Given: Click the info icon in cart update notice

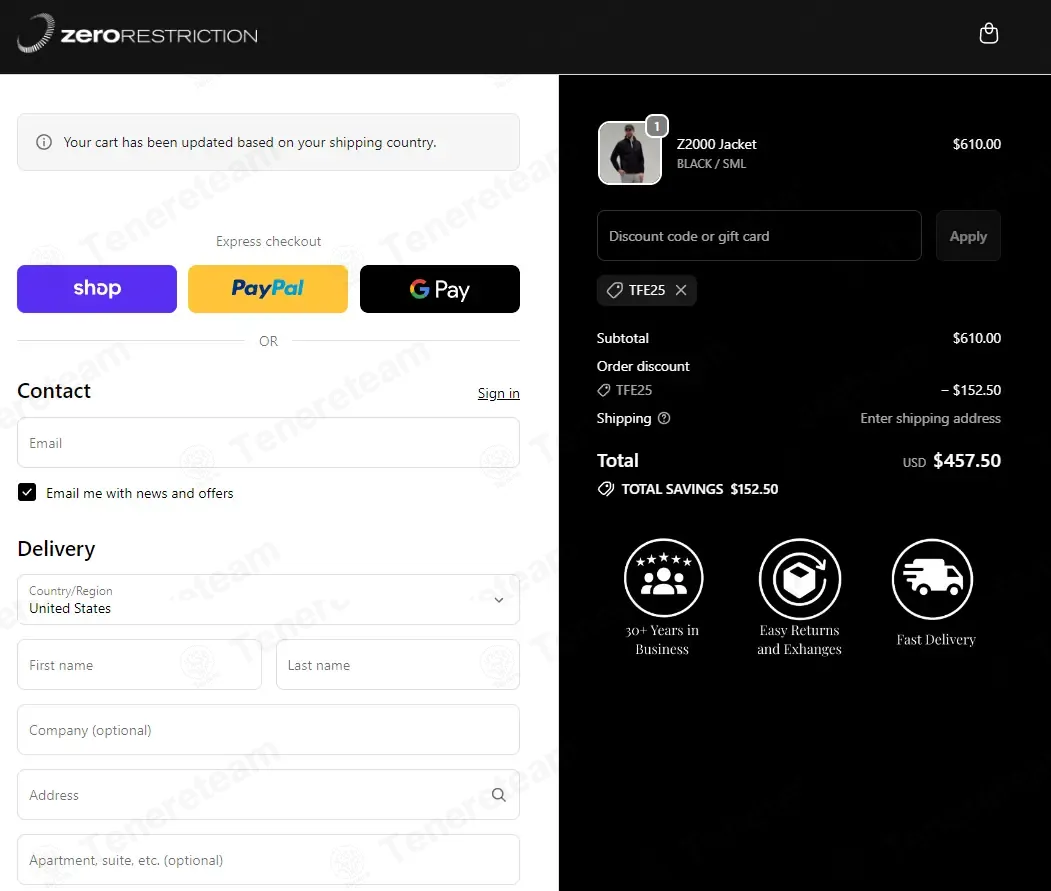Looking at the screenshot, I should (44, 142).
